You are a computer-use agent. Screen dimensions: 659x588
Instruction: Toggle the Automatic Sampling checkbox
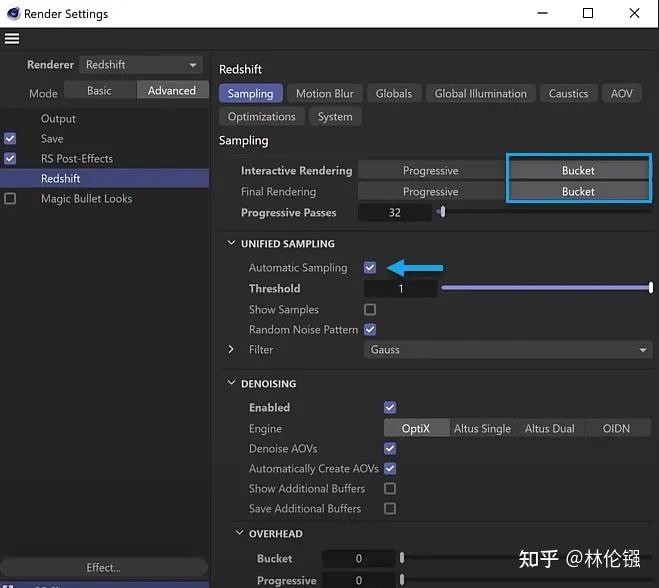[x=370, y=268]
